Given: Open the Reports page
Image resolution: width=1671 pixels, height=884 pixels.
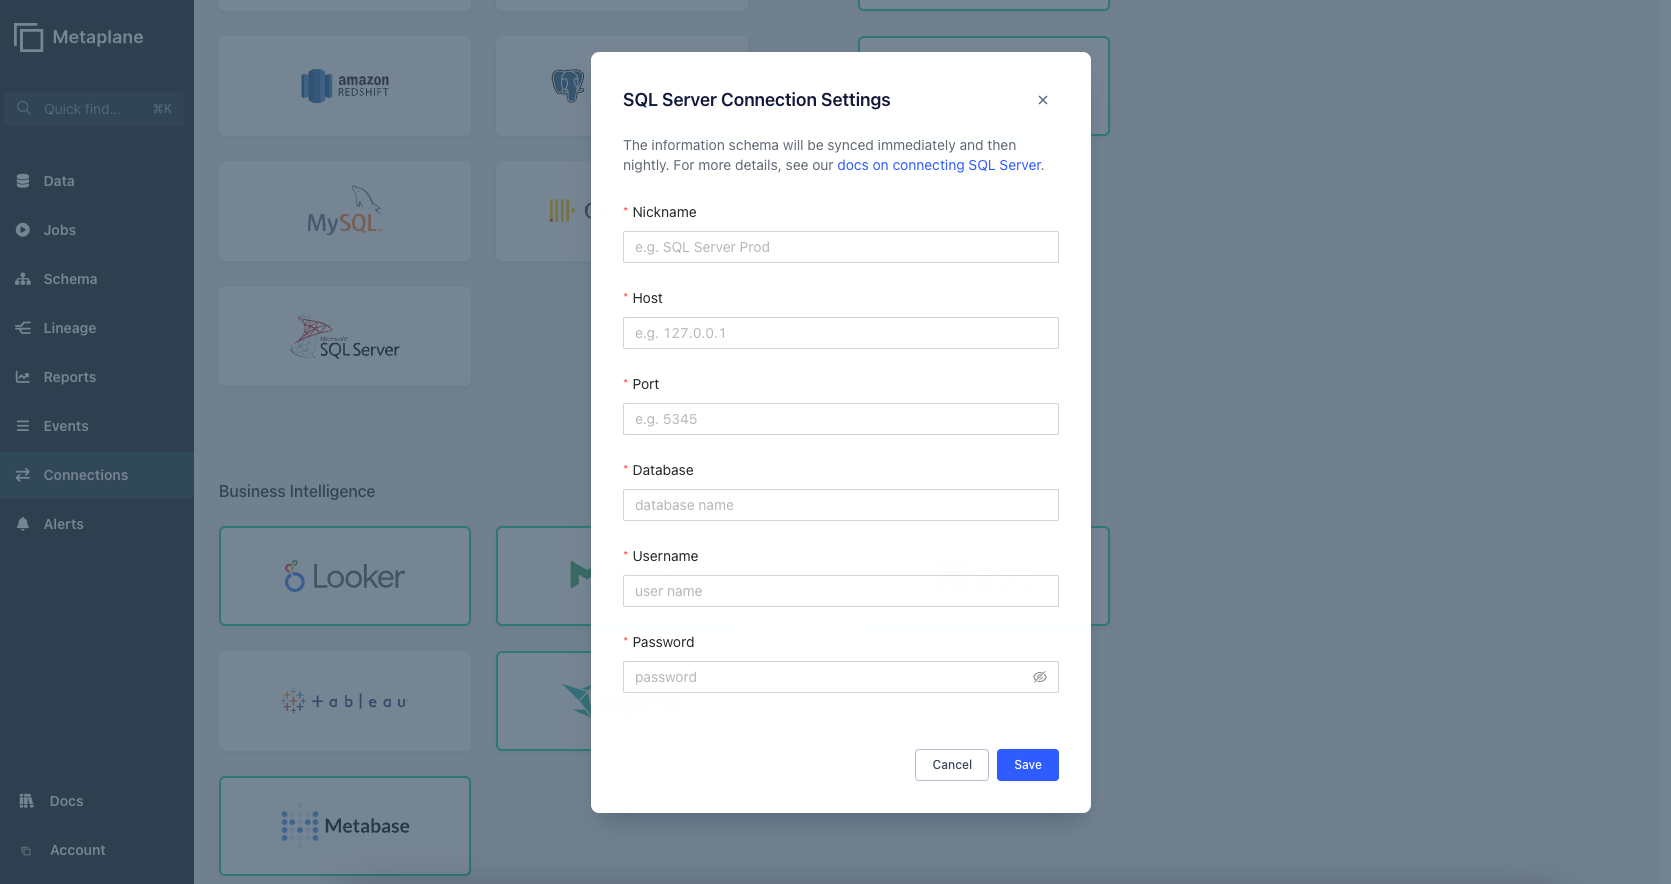Looking at the screenshot, I should click(97, 377).
